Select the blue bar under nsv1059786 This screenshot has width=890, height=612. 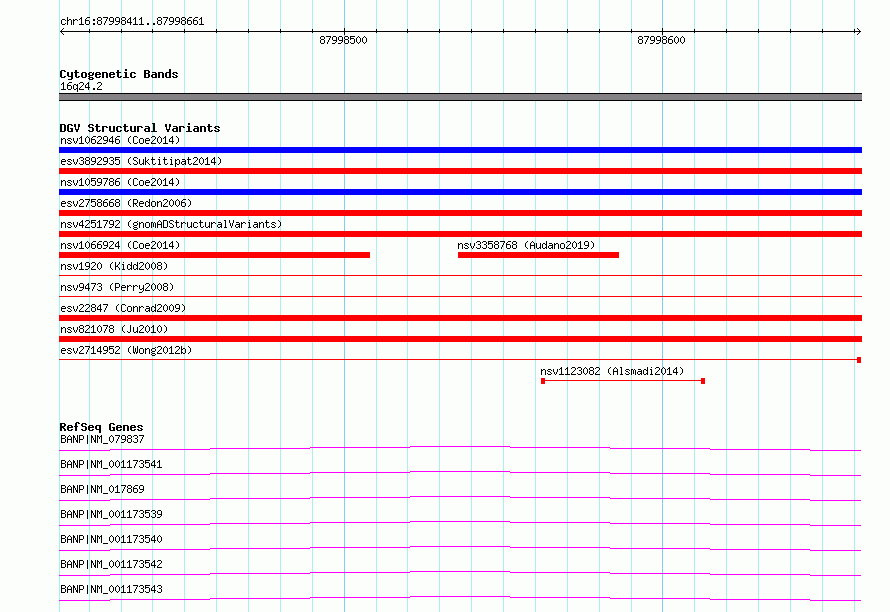tap(460, 192)
